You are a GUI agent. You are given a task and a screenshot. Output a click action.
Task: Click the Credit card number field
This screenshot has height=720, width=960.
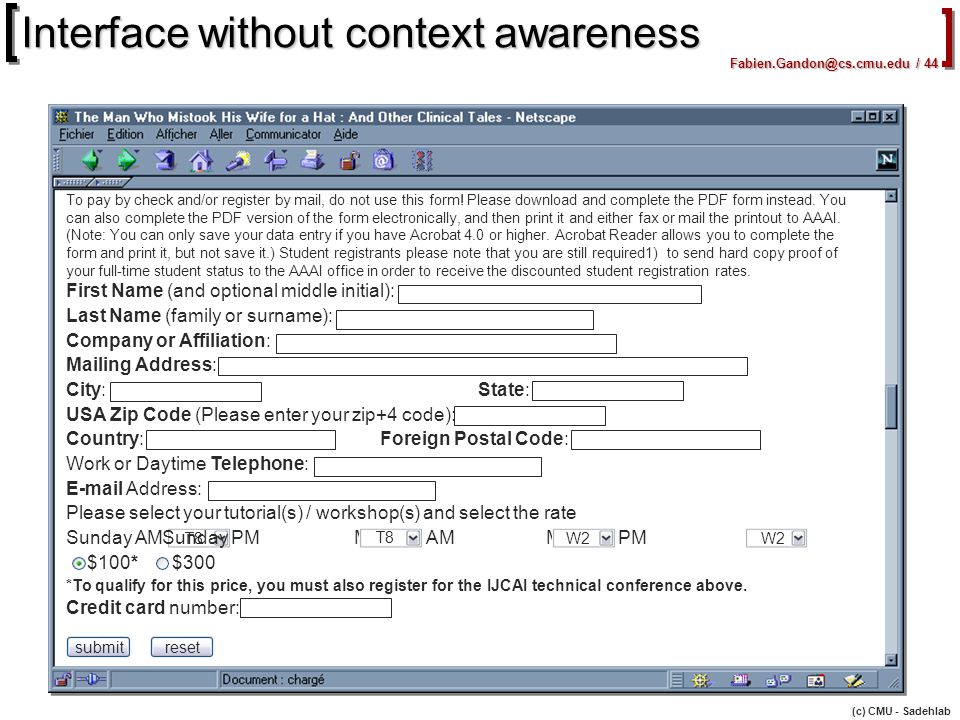click(x=316, y=608)
